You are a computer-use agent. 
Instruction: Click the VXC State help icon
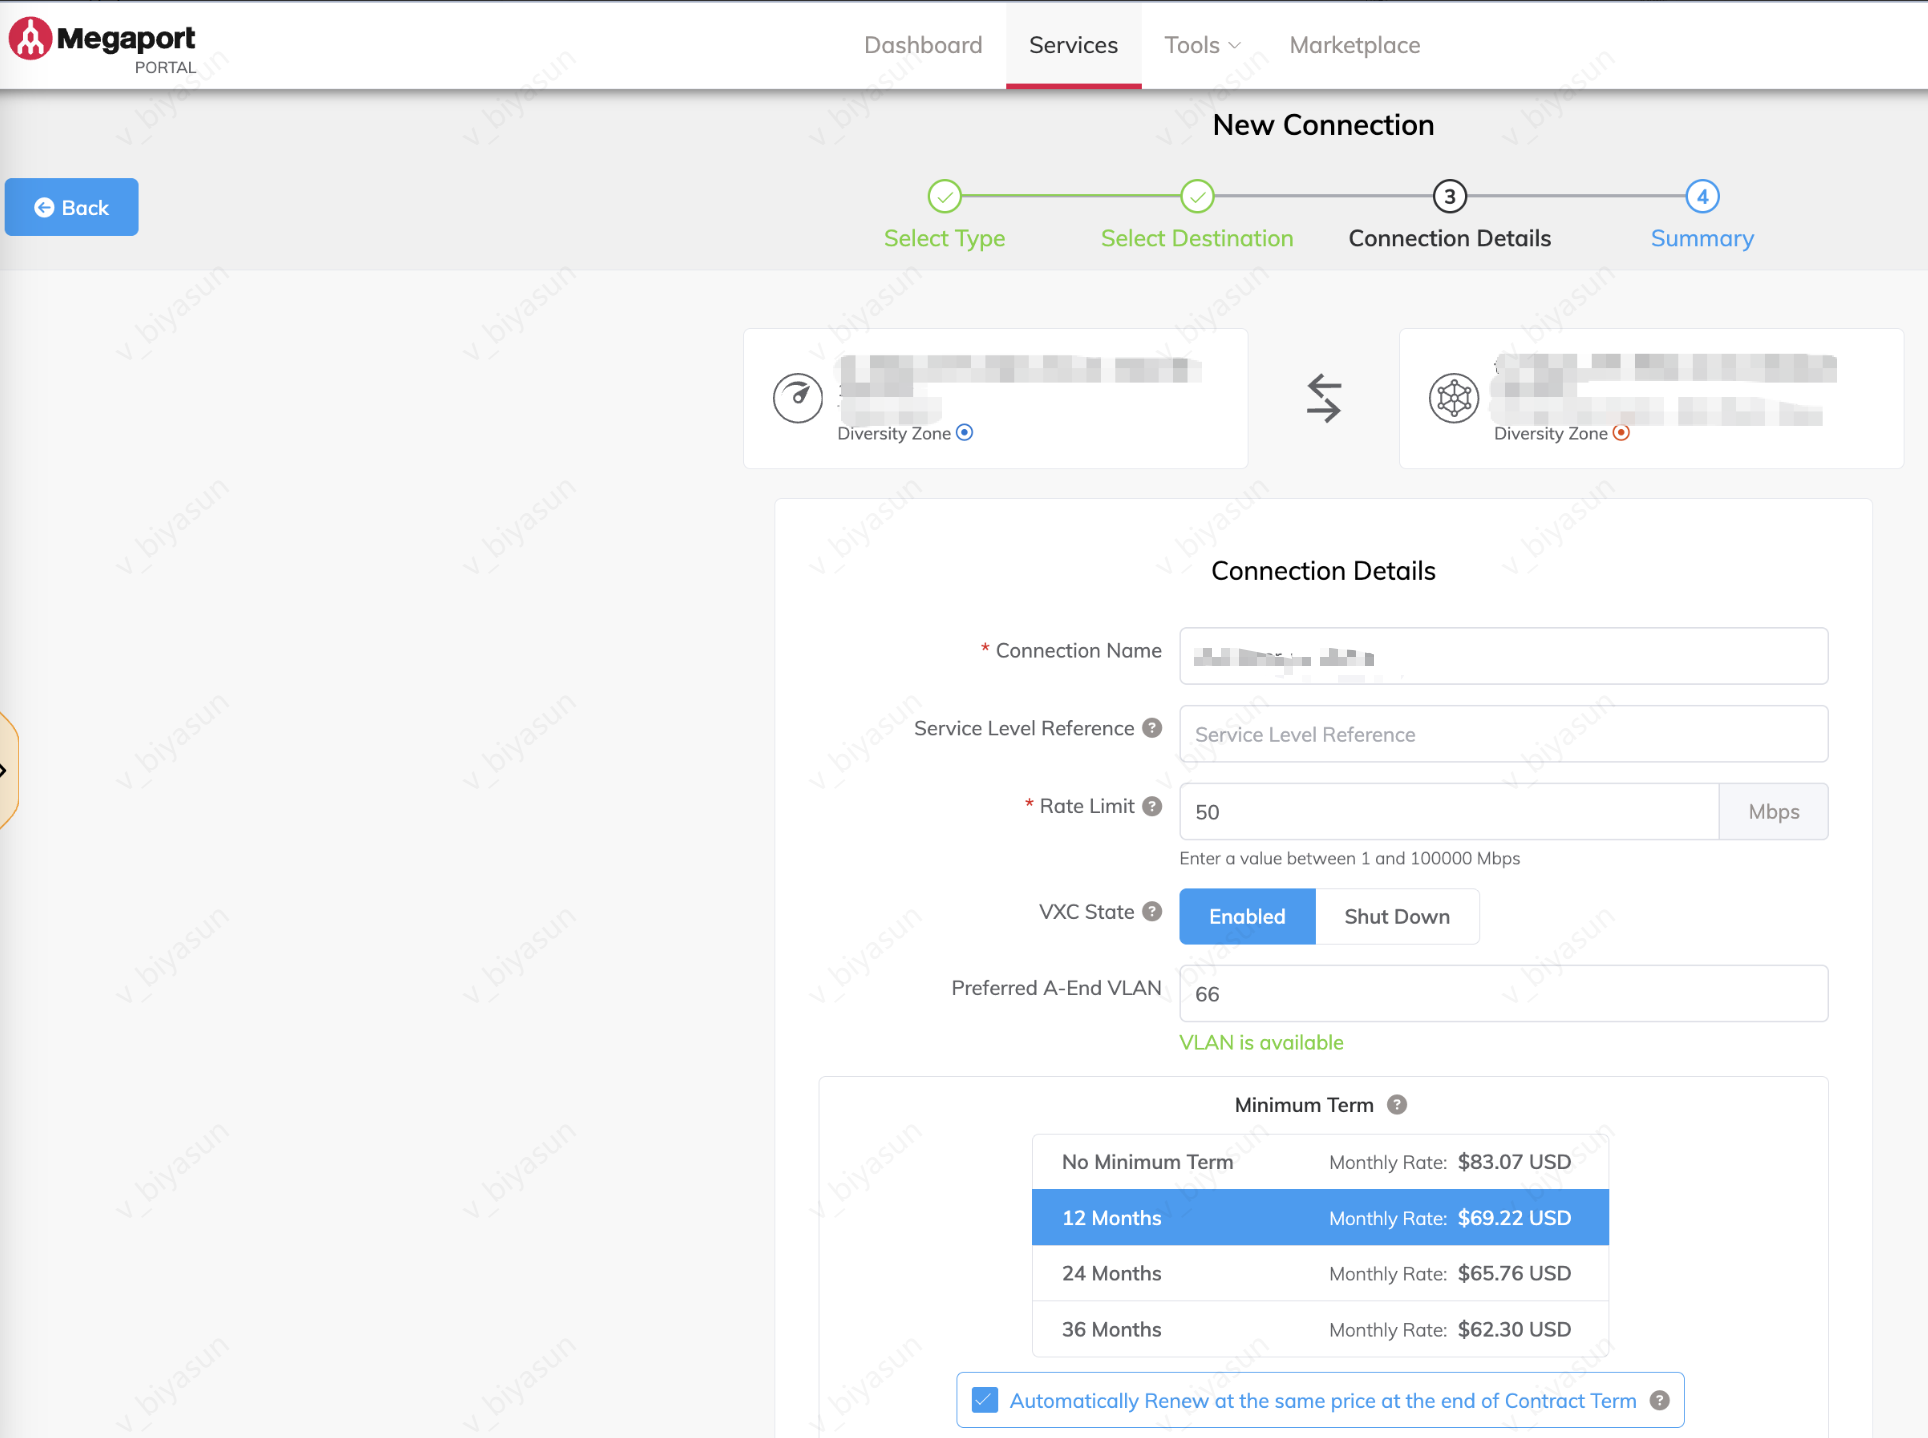tap(1152, 912)
